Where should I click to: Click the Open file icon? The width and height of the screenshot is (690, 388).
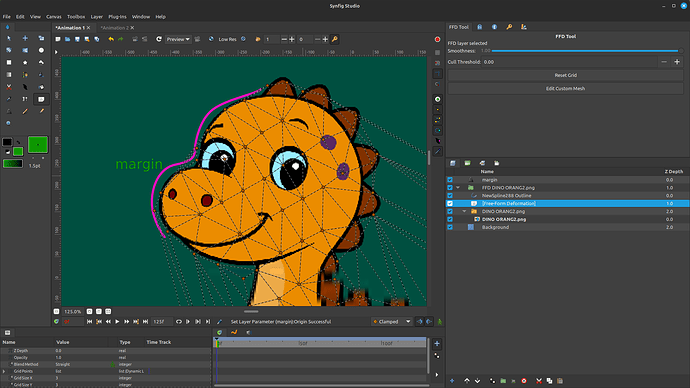[x=68, y=39]
